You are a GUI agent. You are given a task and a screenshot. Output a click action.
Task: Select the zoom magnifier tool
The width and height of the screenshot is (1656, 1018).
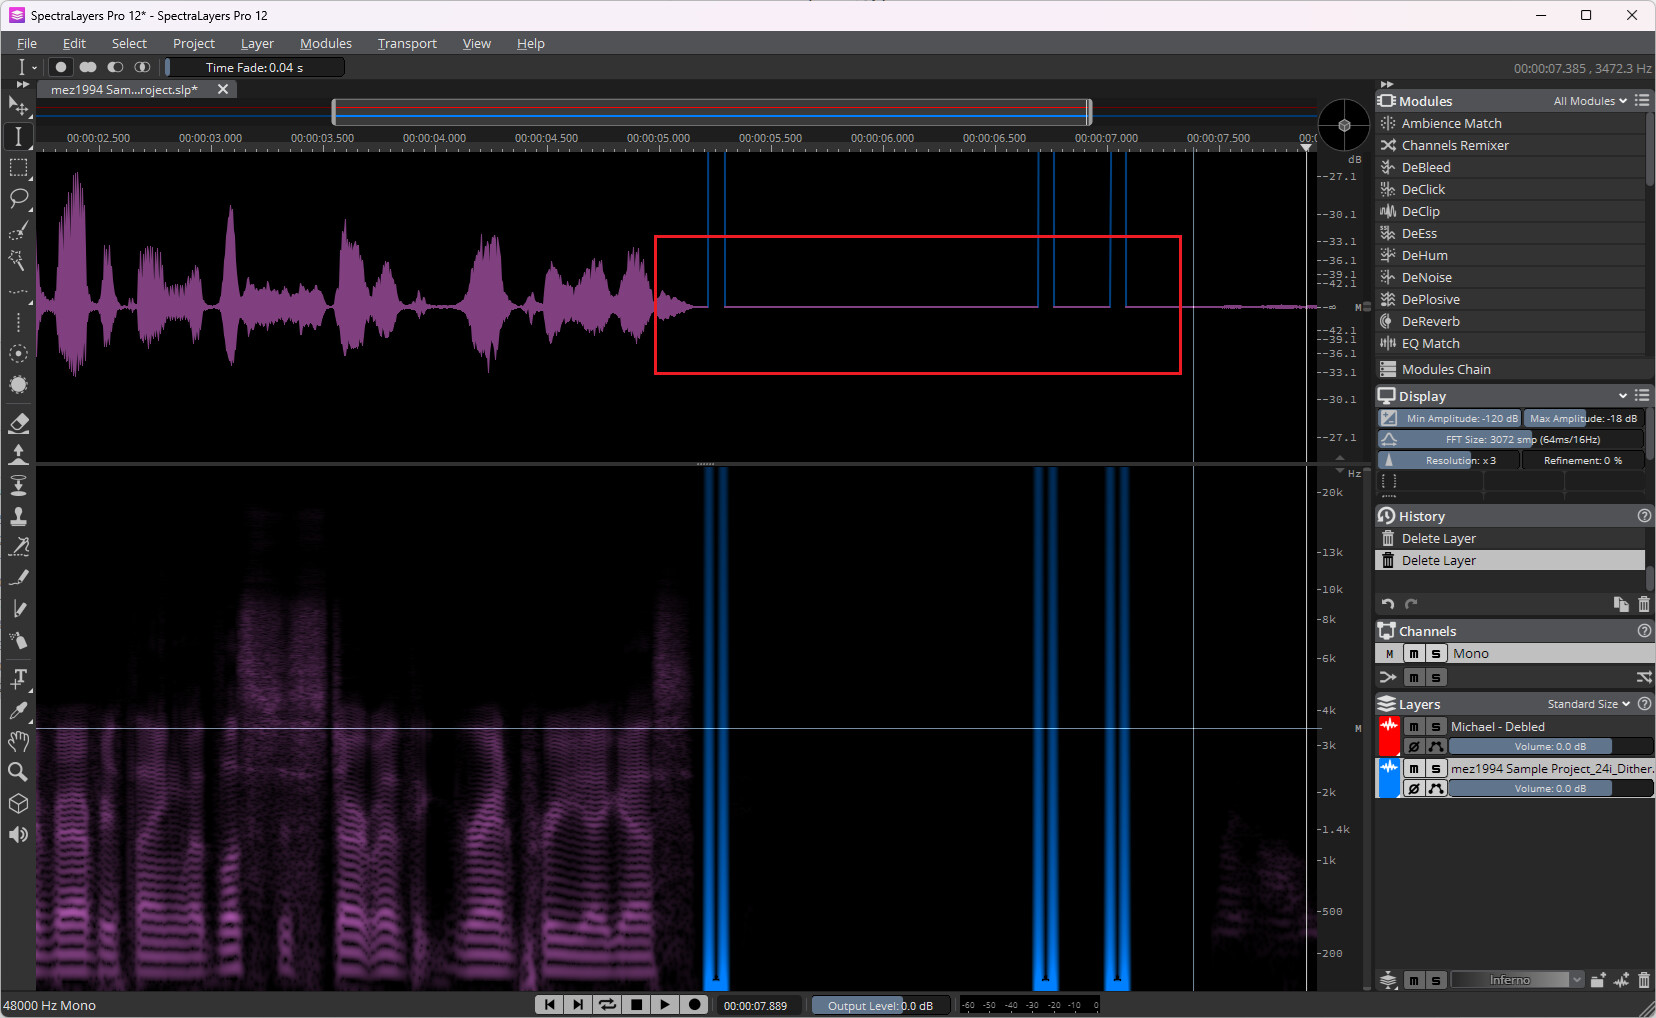point(18,772)
